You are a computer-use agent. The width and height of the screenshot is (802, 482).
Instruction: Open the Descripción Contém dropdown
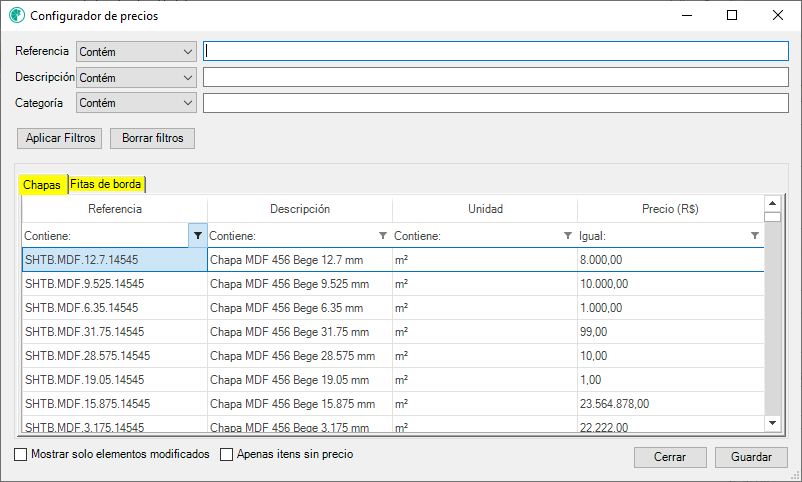coord(137,78)
